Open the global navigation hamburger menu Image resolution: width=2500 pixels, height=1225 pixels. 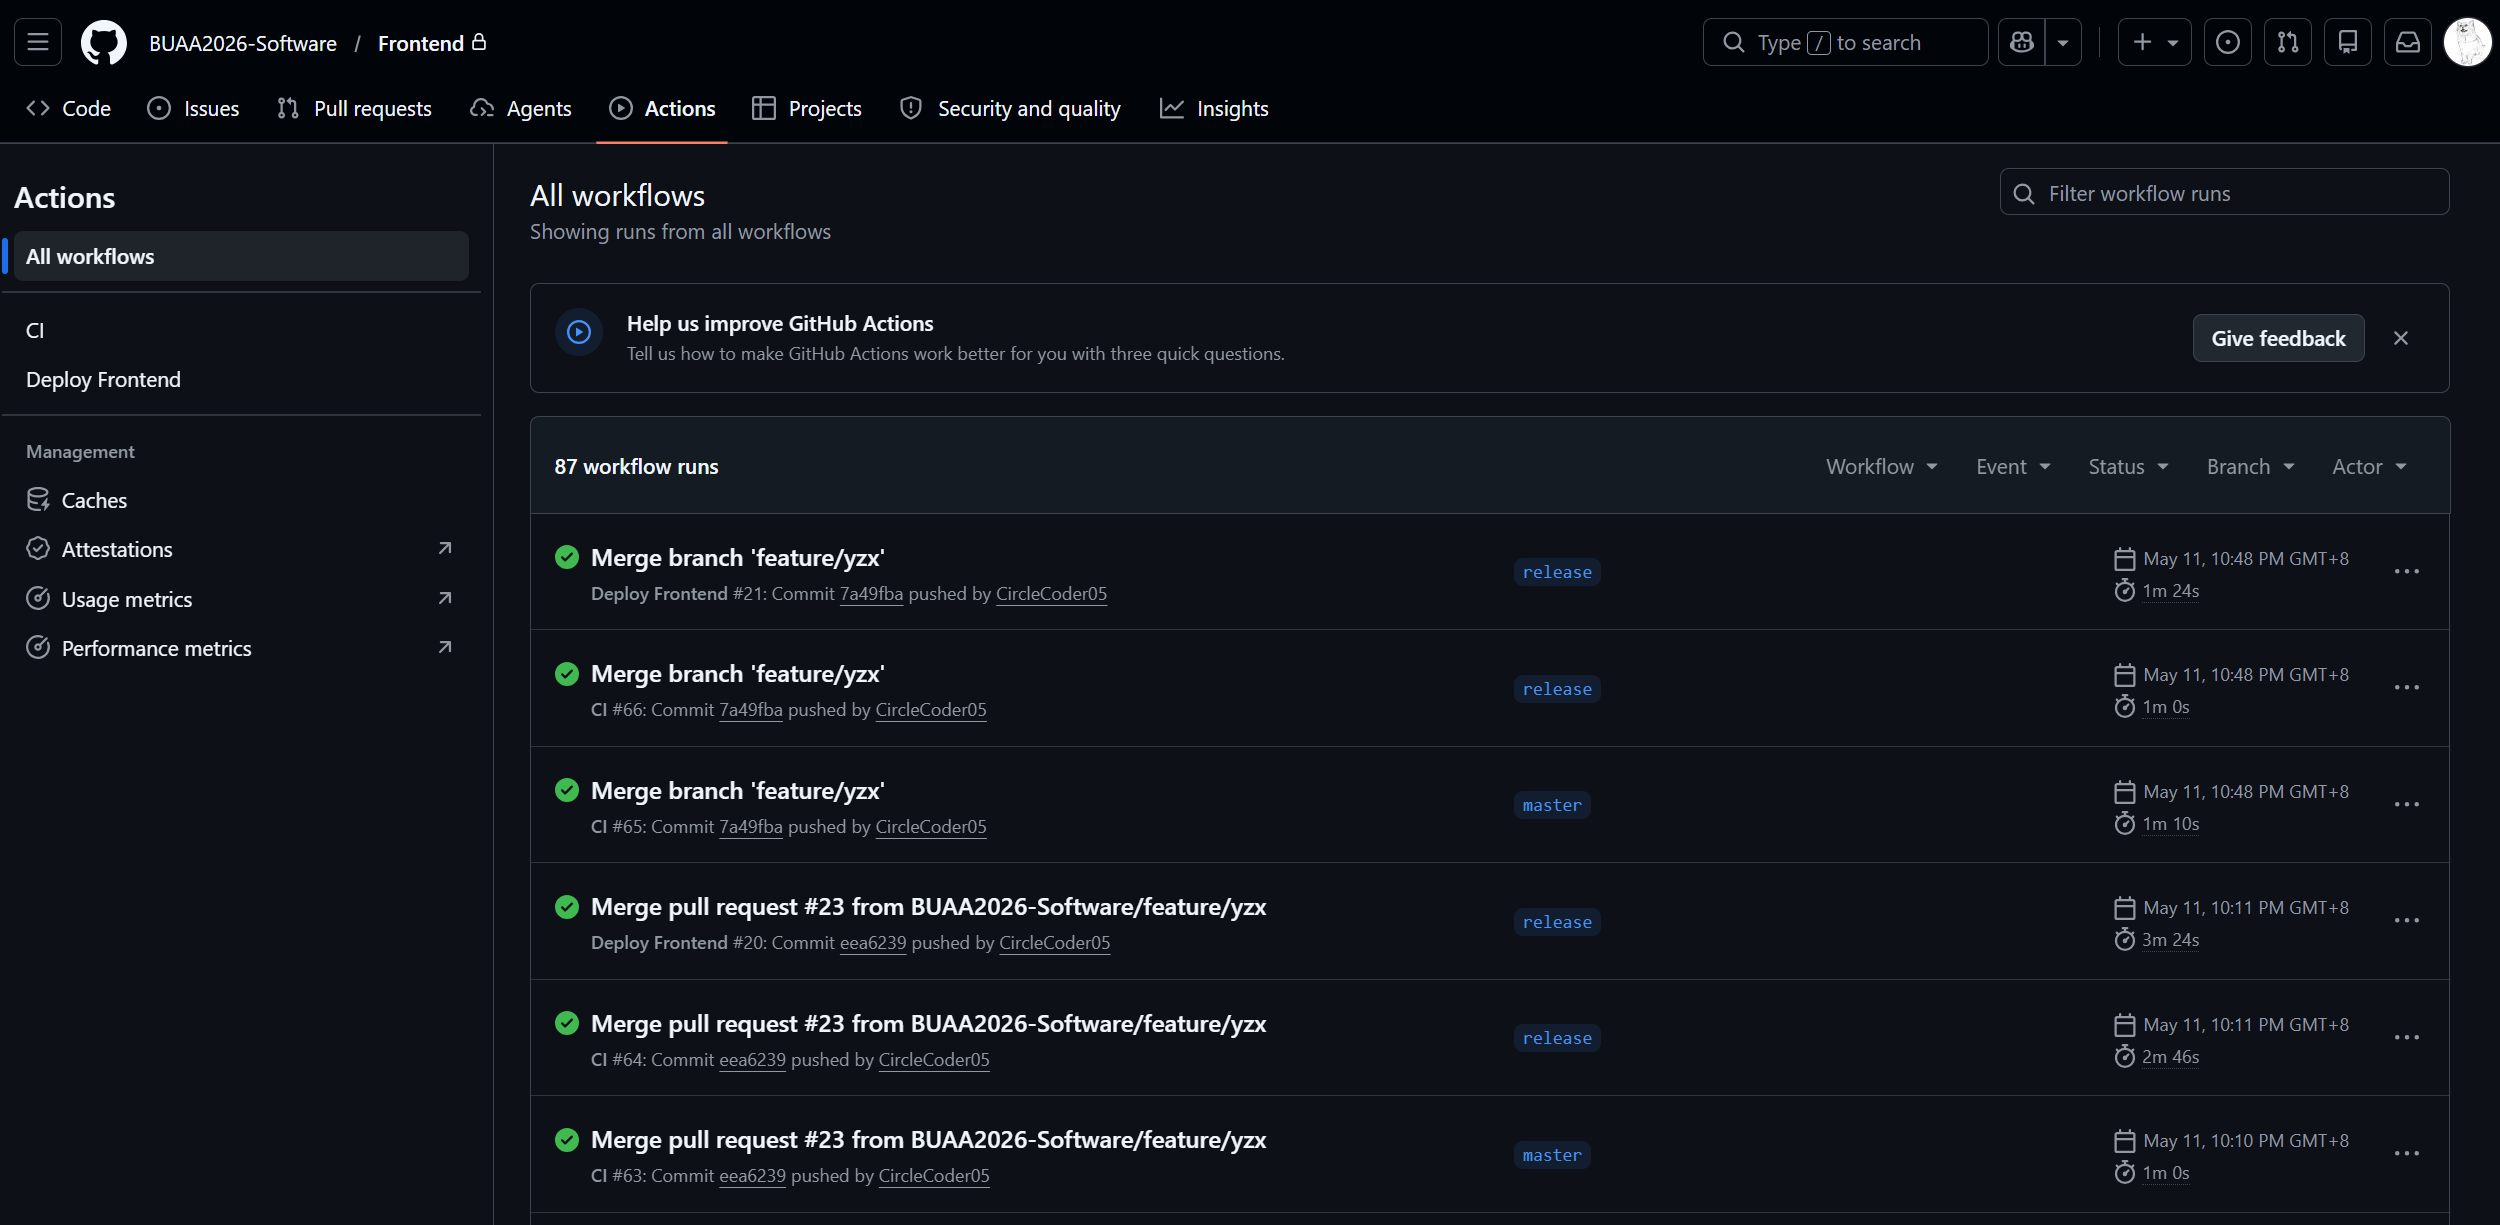[38, 42]
